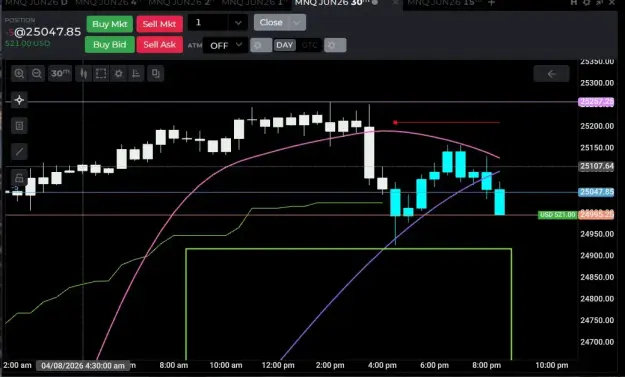Switch to MNQ JUN26 1 tab
This screenshot has width=625, height=377.
(x=254, y=3)
